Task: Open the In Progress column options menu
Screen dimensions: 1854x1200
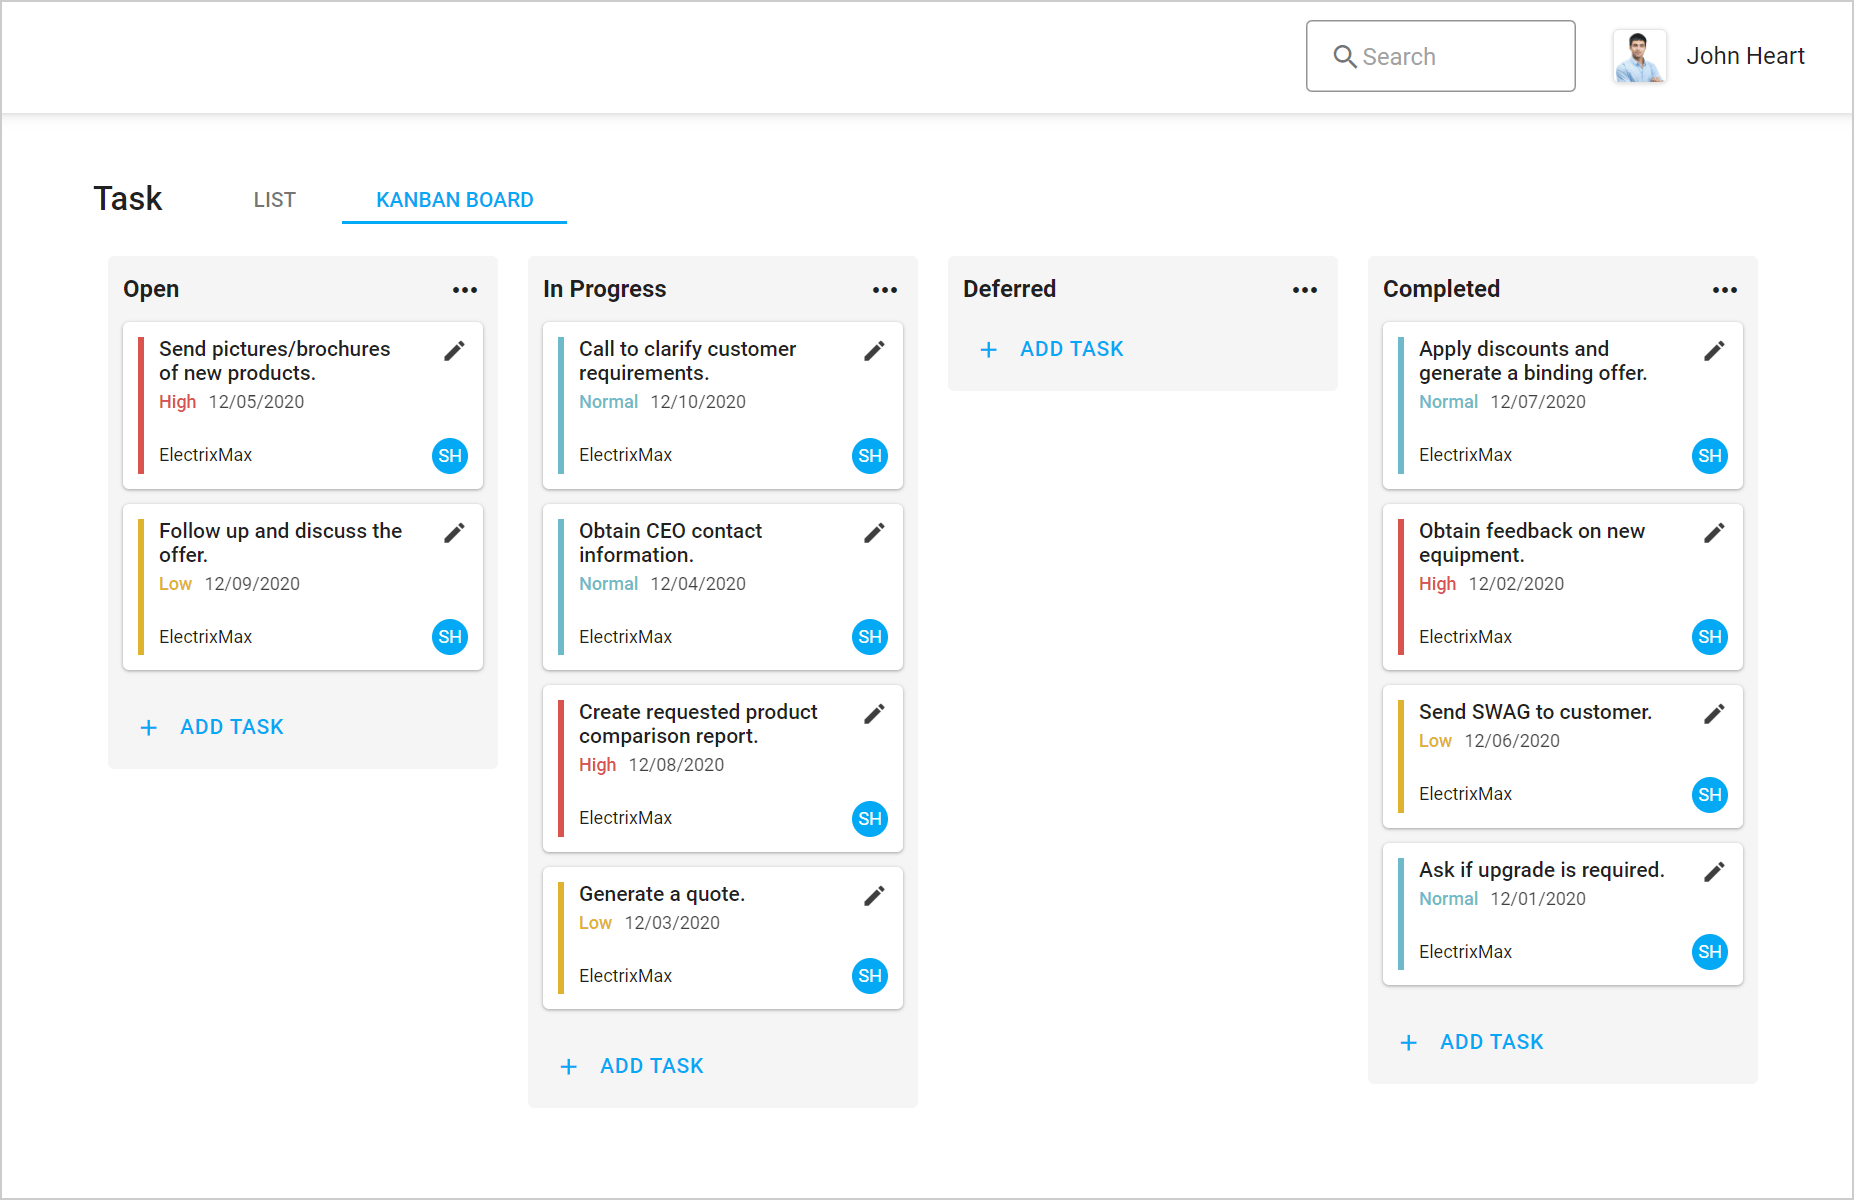Action: click(885, 289)
